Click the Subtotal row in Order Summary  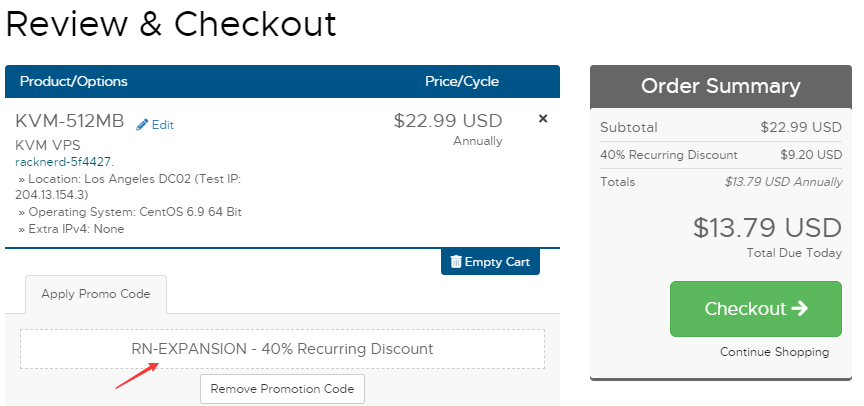(x=720, y=128)
